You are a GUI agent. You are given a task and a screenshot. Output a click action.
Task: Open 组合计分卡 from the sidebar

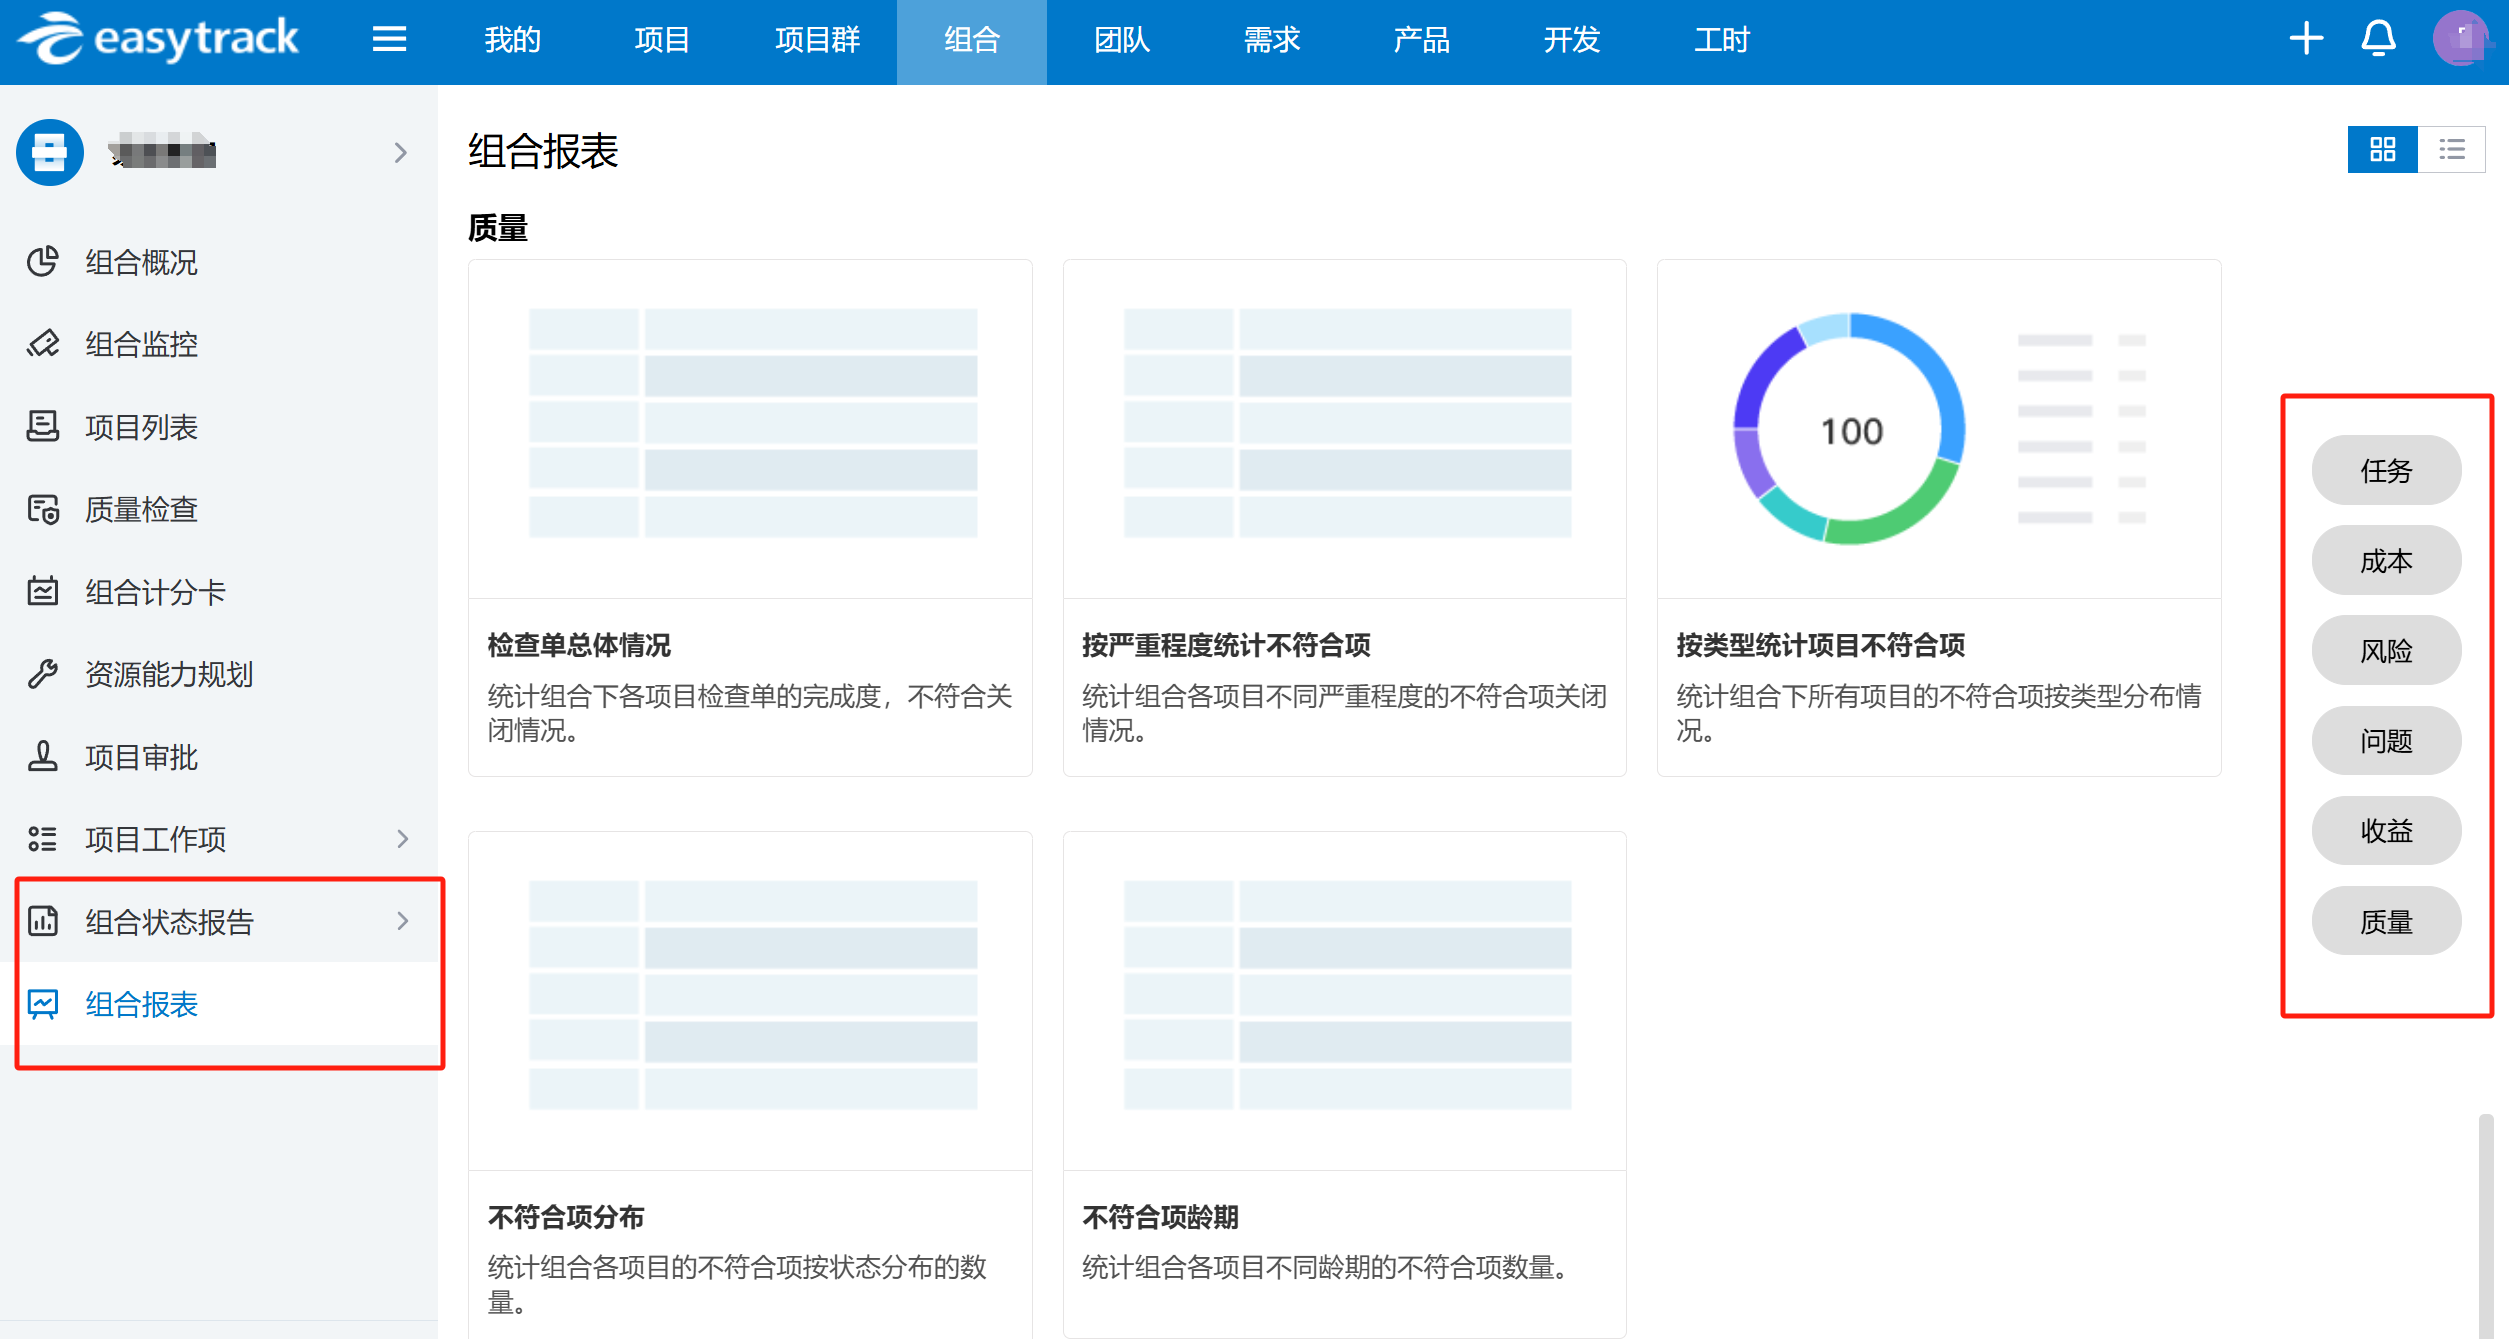pyautogui.click(x=151, y=591)
